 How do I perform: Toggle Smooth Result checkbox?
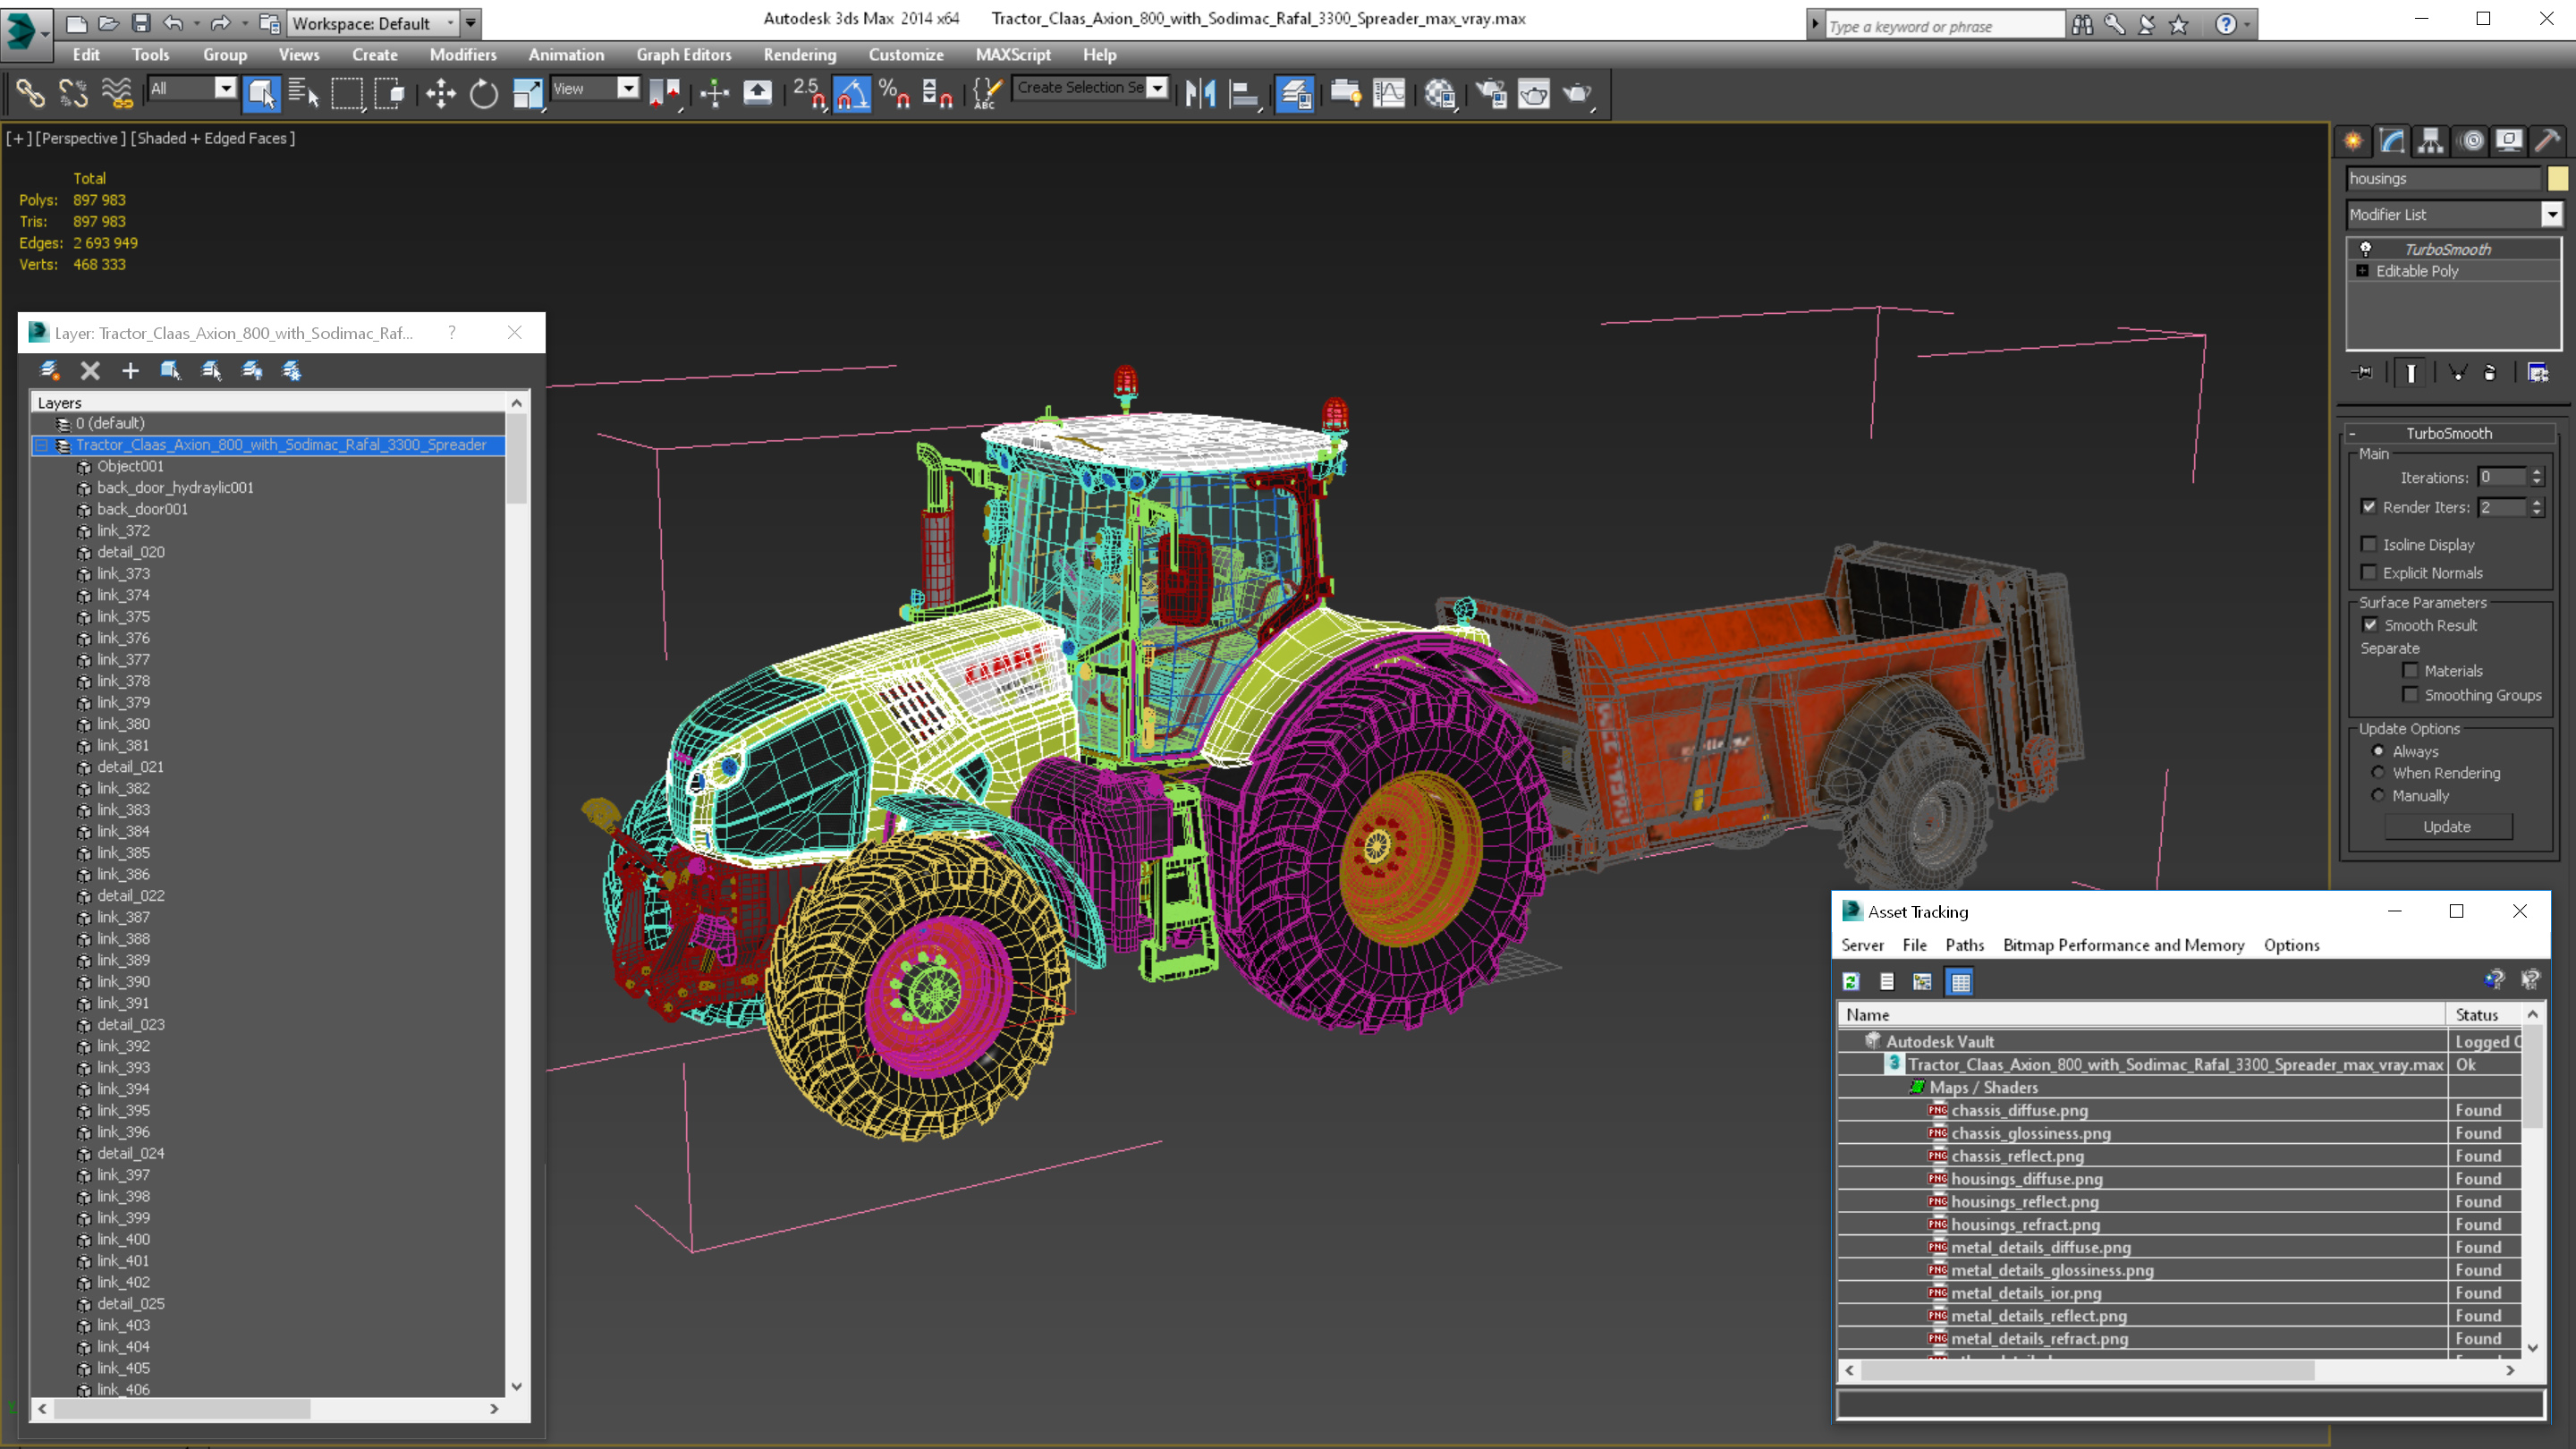[2370, 625]
